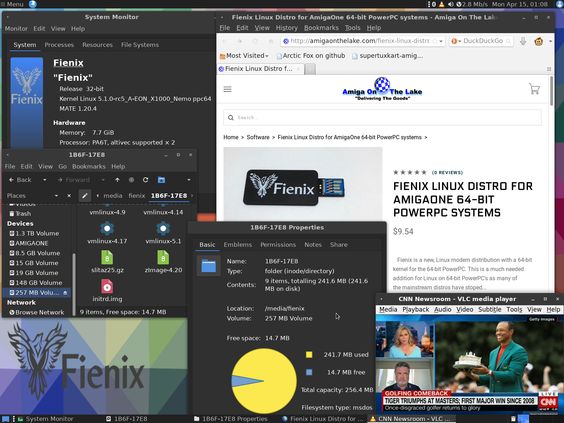Open the Emblems tab in Properties dialog
564x423 pixels.
[238, 245]
